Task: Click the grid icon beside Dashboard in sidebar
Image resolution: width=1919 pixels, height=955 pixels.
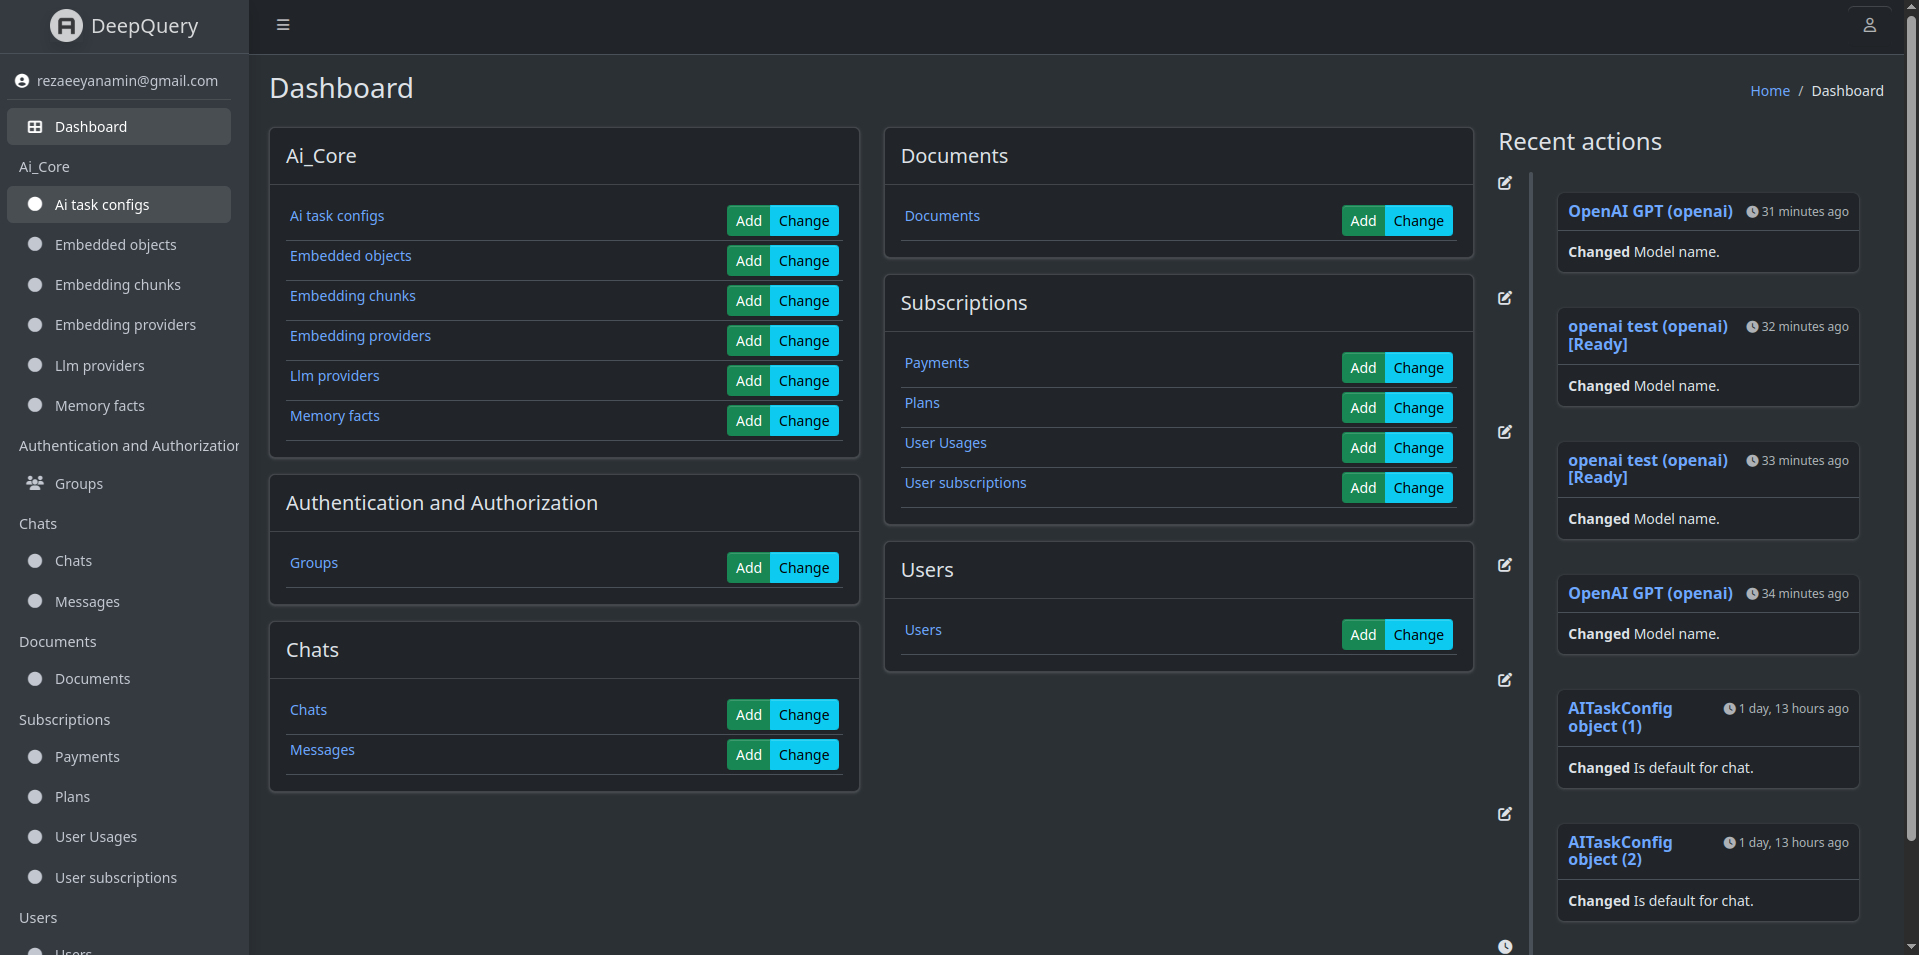Action: [35, 127]
